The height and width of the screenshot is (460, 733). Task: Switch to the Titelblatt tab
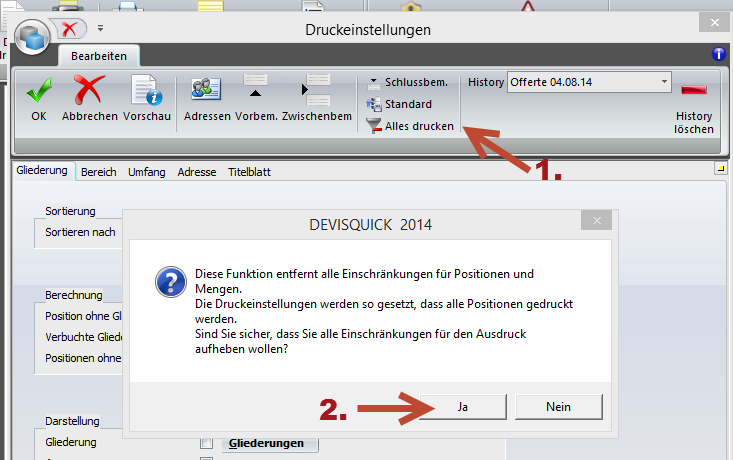pyautogui.click(x=249, y=172)
